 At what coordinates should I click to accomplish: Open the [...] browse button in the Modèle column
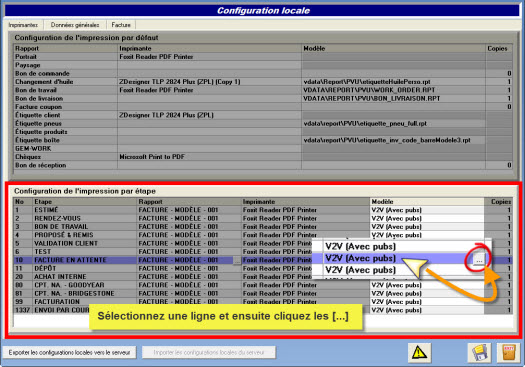[479, 260]
